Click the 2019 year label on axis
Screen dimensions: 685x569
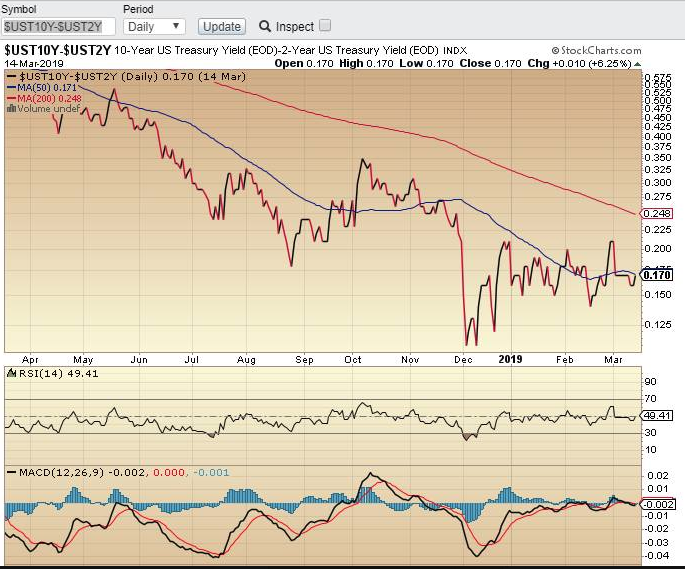click(x=510, y=359)
